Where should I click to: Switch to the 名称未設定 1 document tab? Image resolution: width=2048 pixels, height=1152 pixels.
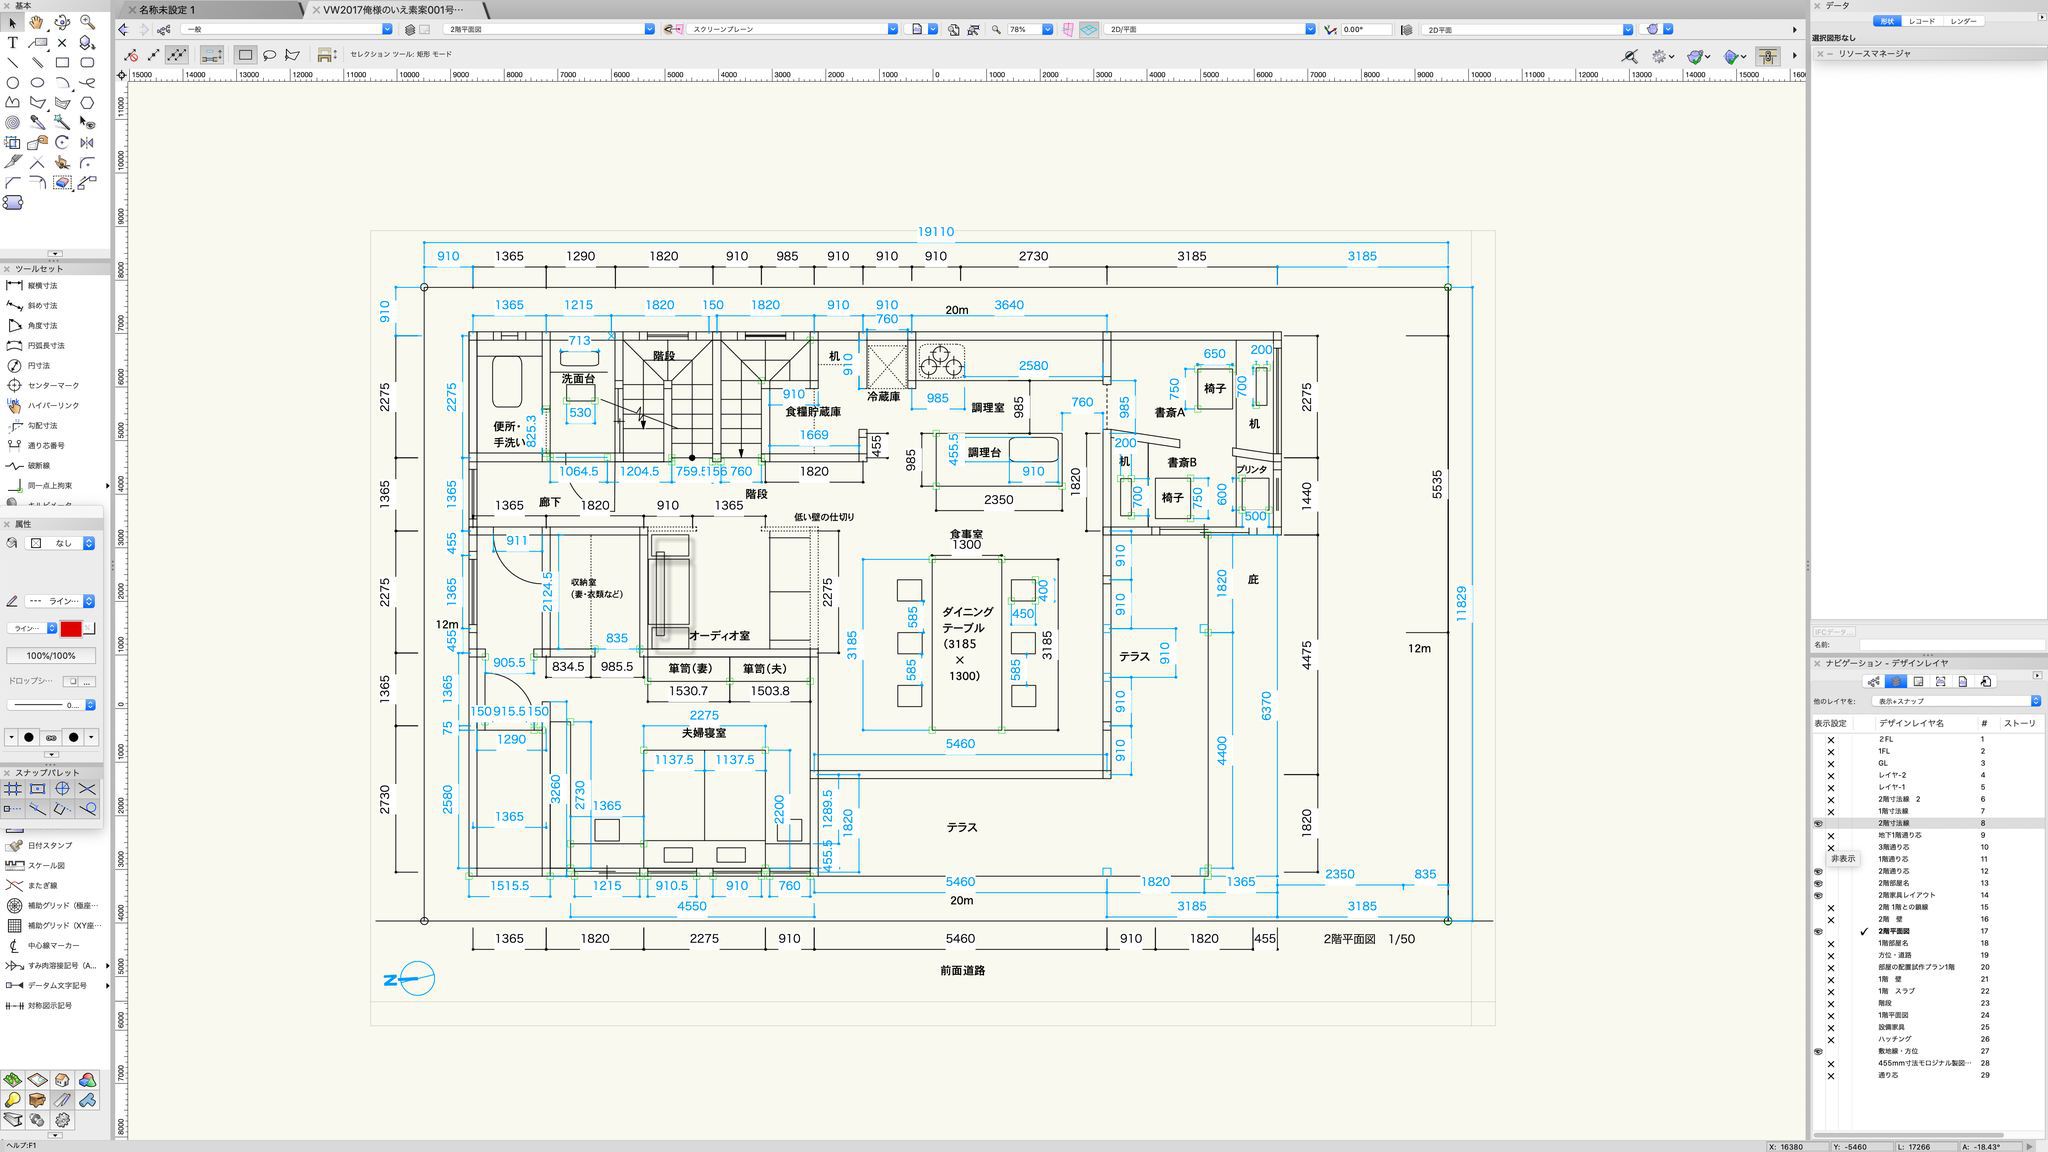167,9
